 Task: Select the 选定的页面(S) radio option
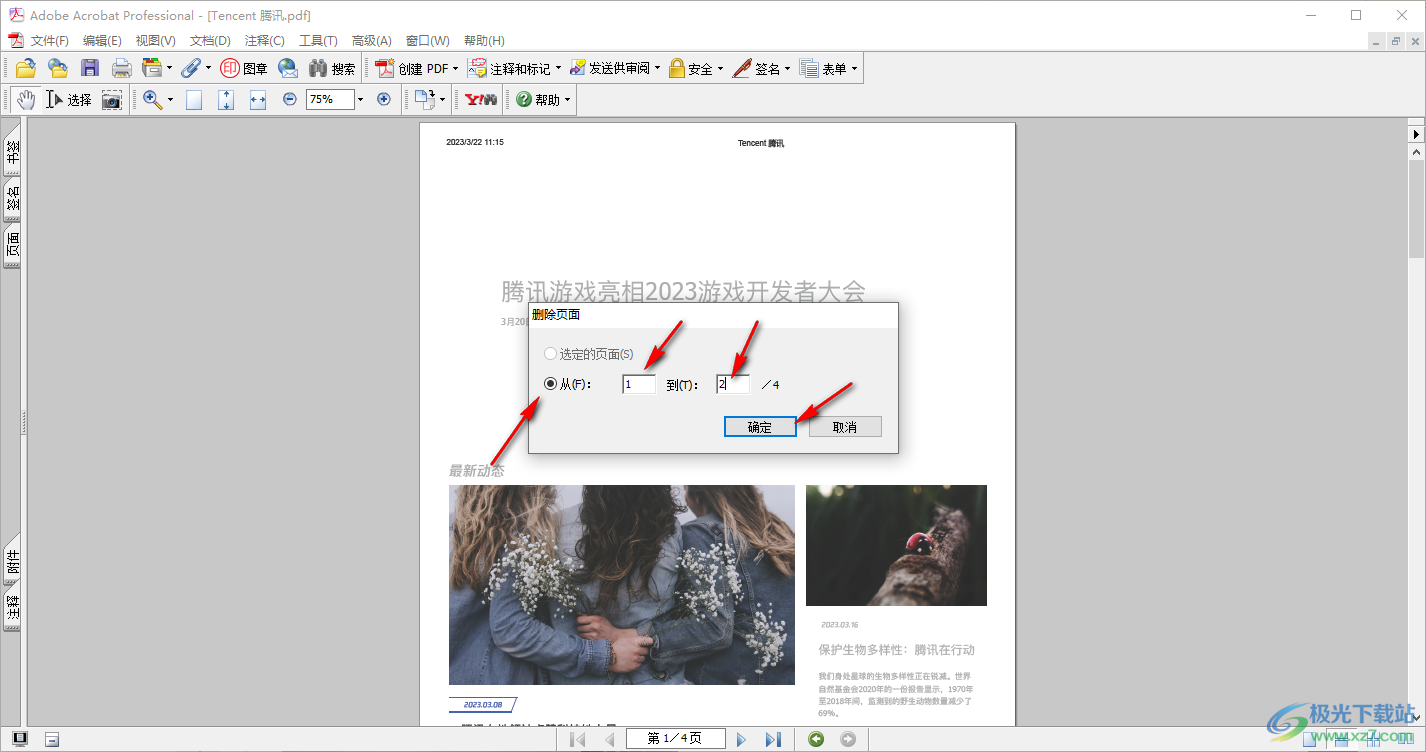pos(550,354)
